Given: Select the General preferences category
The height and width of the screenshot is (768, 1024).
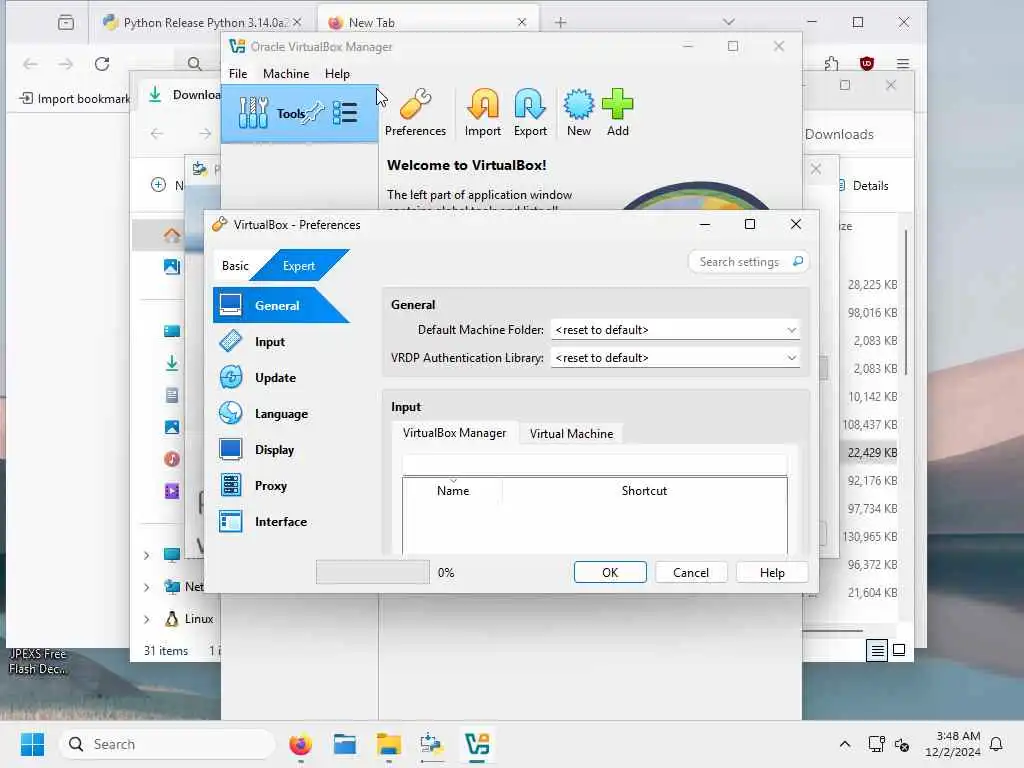Looking at the screenshot, I should coord(281,305).
